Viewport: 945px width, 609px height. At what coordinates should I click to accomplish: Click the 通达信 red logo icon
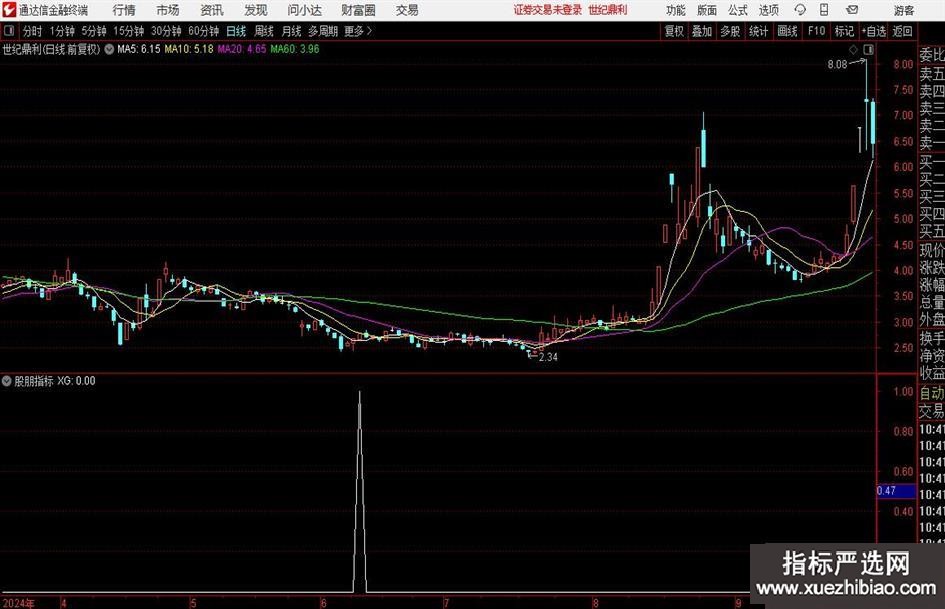click(9, 10)
